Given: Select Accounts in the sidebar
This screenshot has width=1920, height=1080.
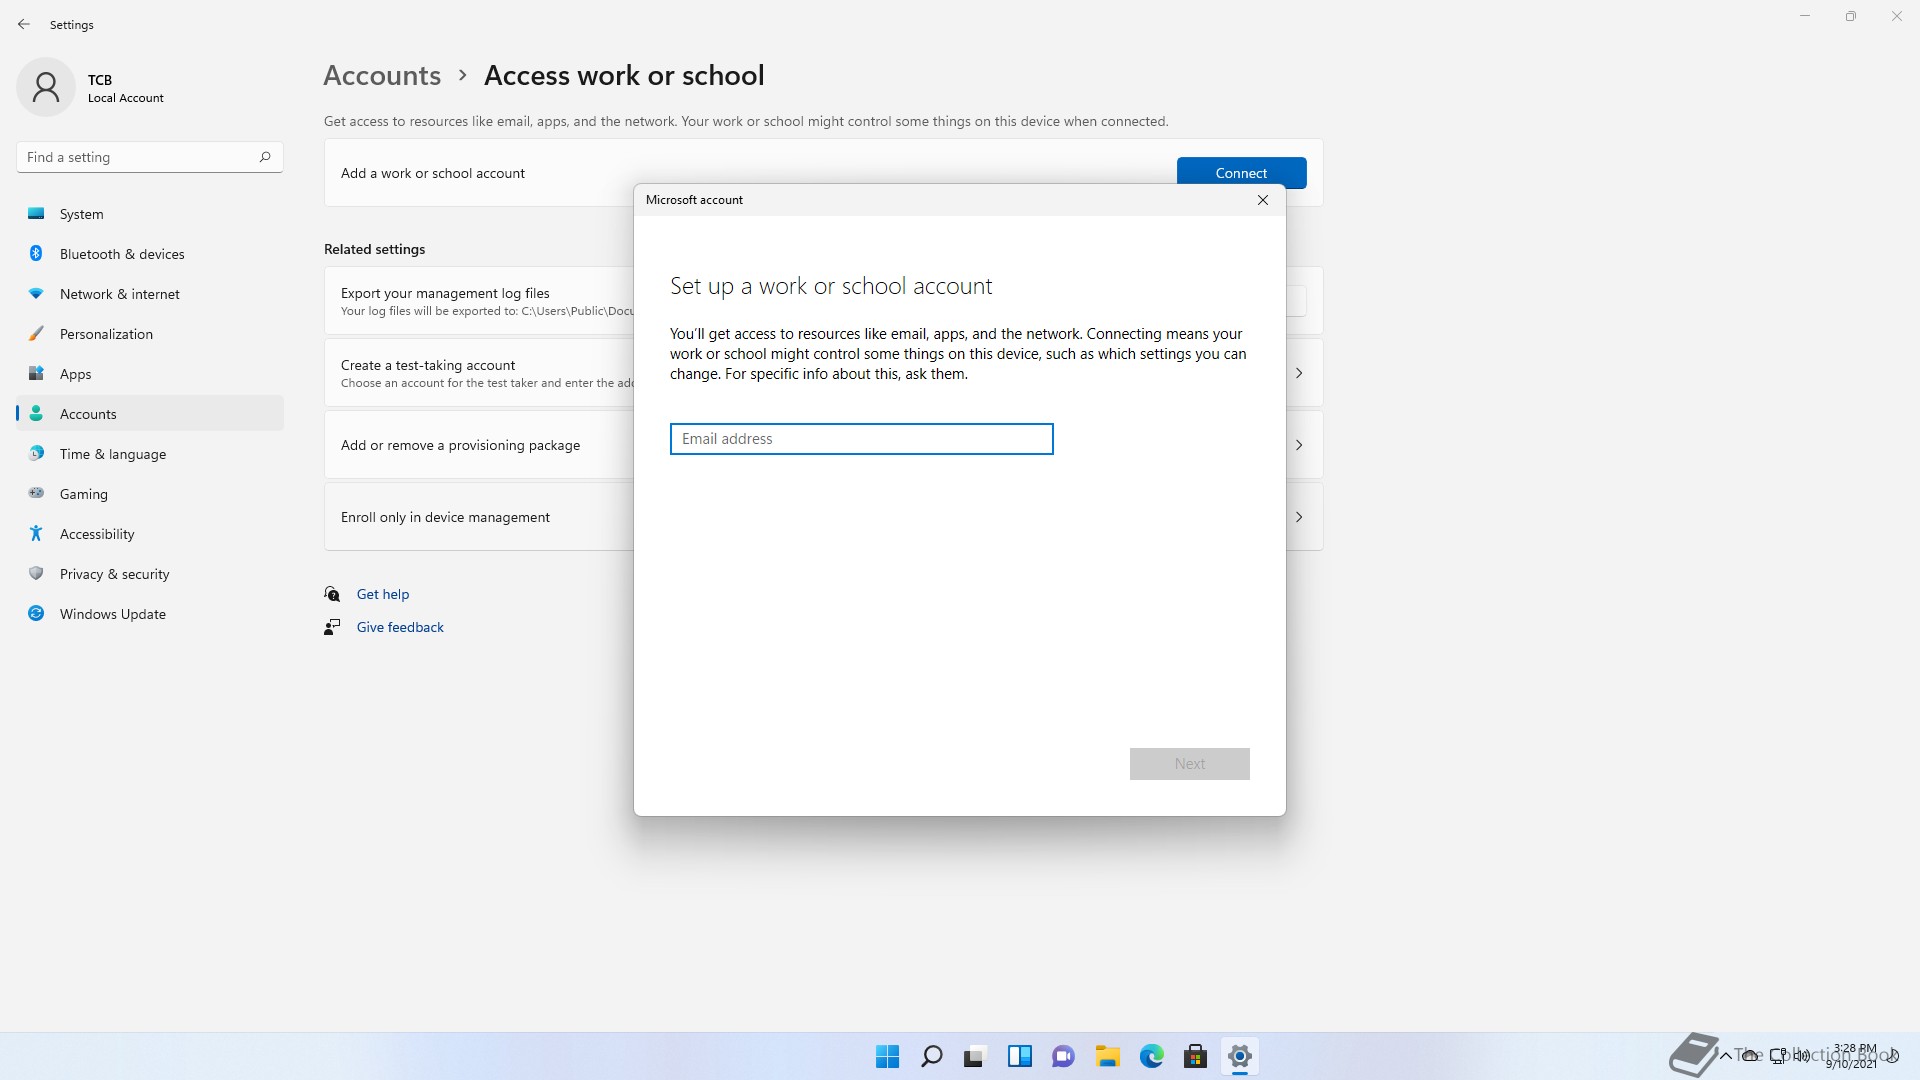Looking at the screenshot, I should coord(150,414).
